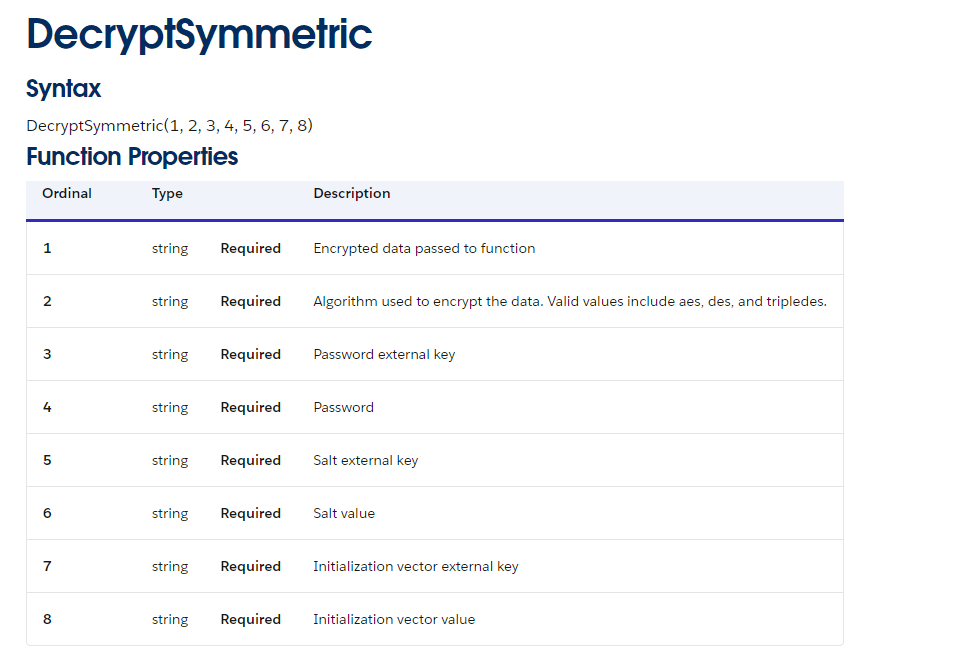Click the Ordinal column header

tap(67, 194)
